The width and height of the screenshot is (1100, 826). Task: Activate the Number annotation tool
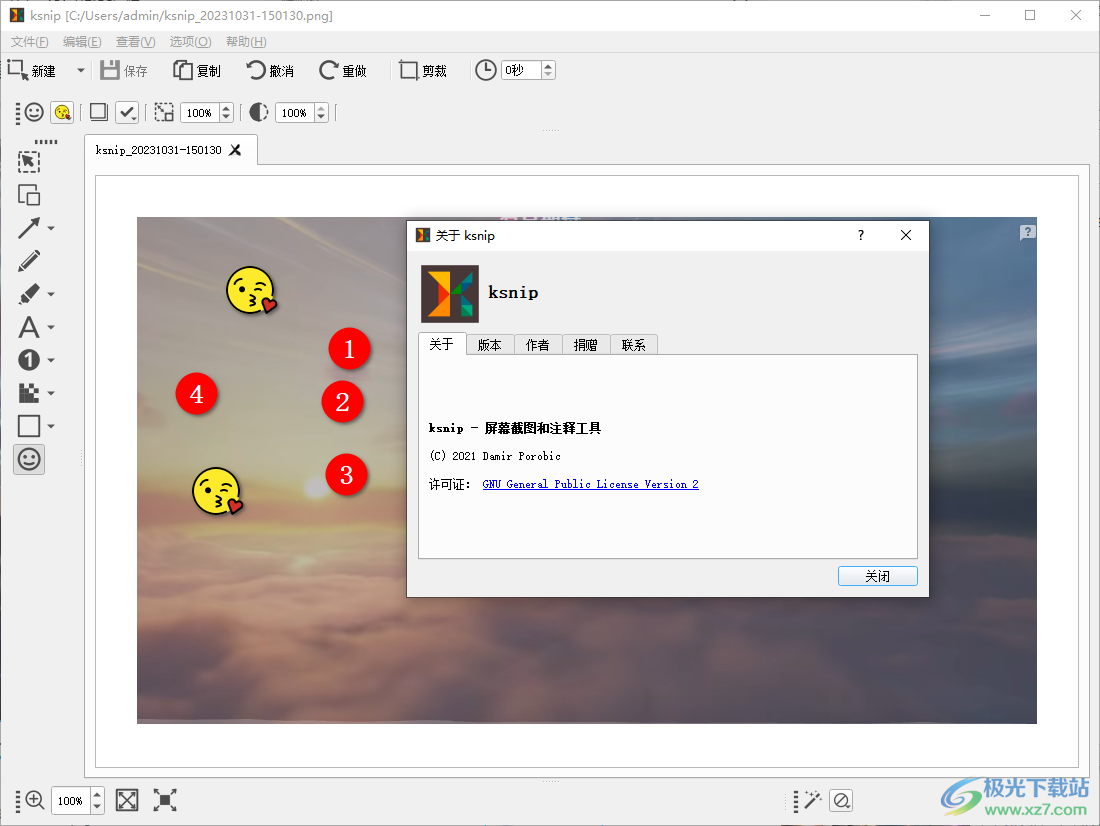pos(29,360)
